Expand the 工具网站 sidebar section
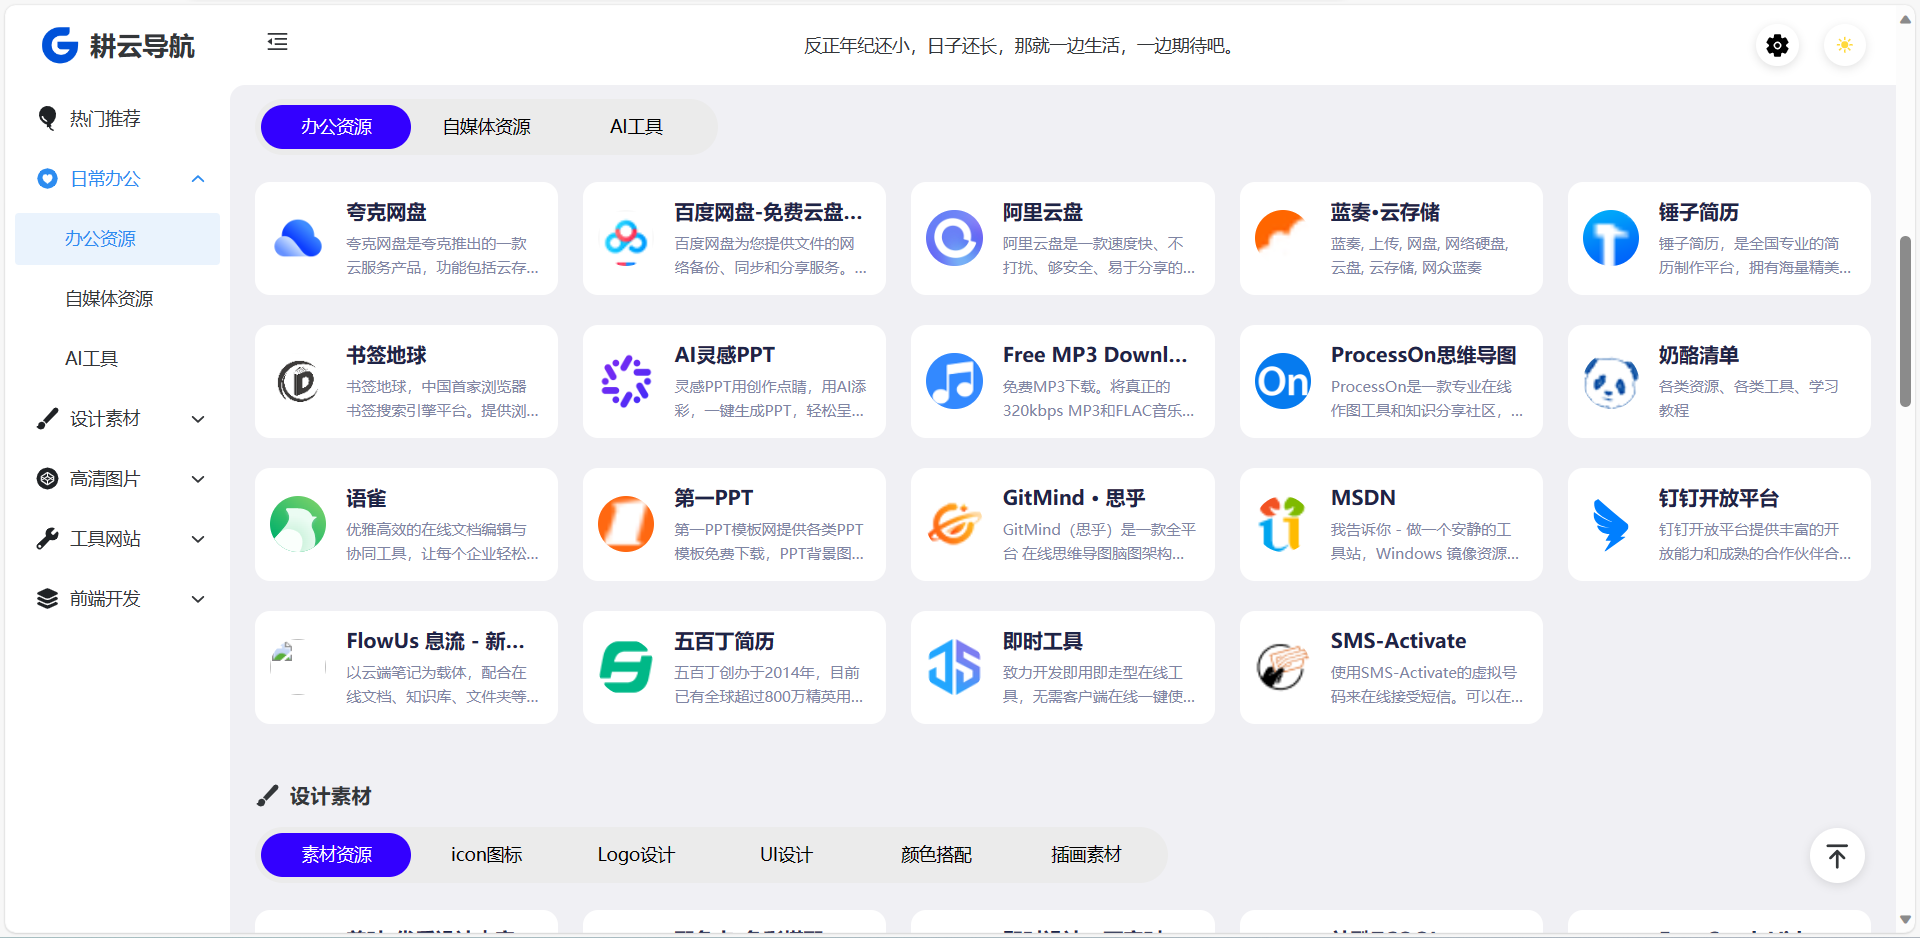This screenshot has width=1920, height=938. 198,539
